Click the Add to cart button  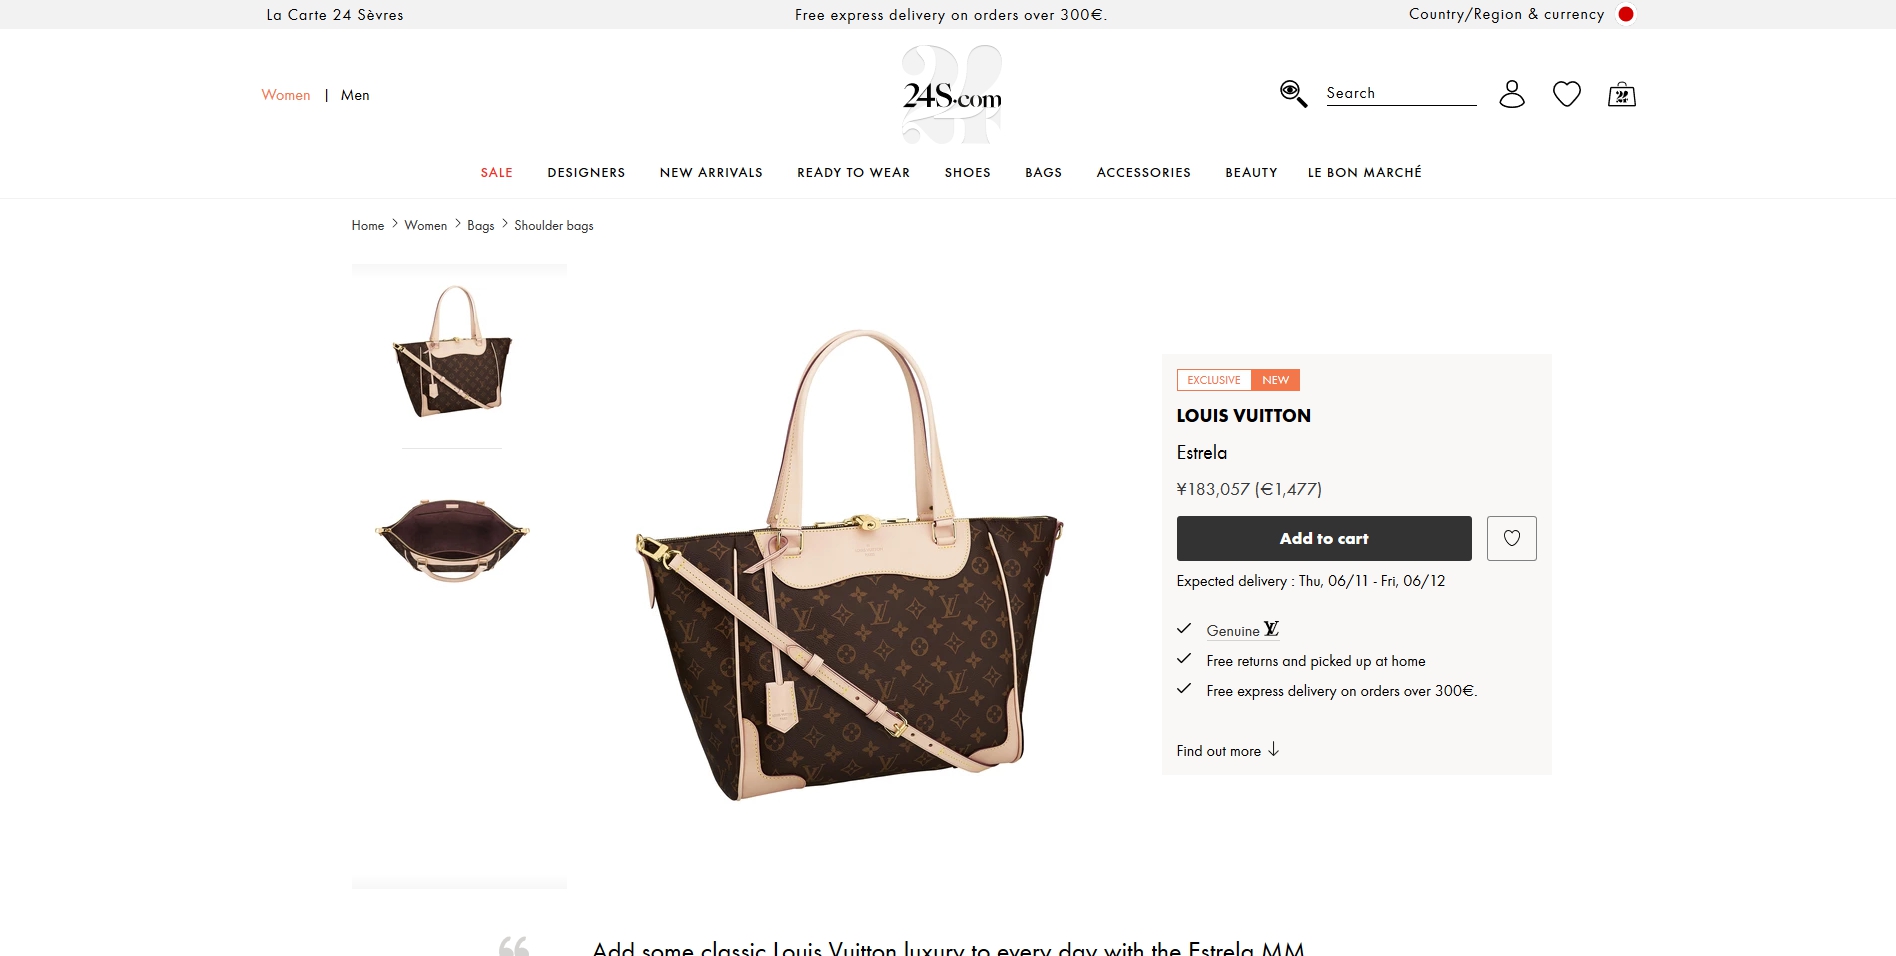tap(1324, 538)
